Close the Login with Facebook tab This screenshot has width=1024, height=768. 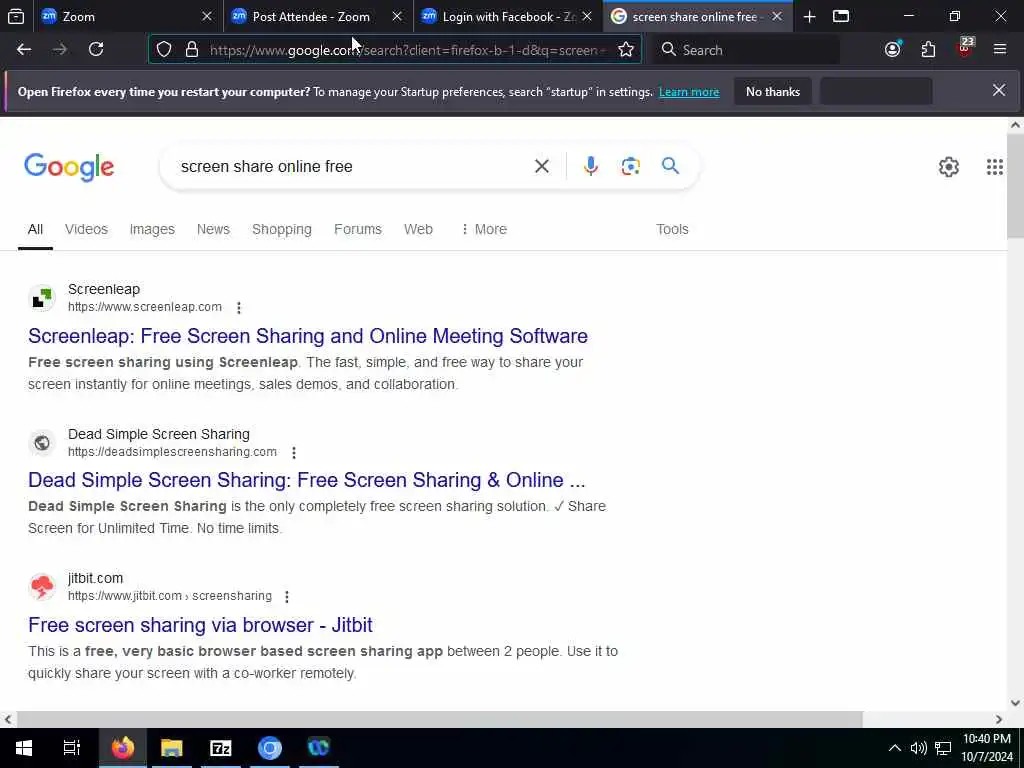(x=586, y=16)
